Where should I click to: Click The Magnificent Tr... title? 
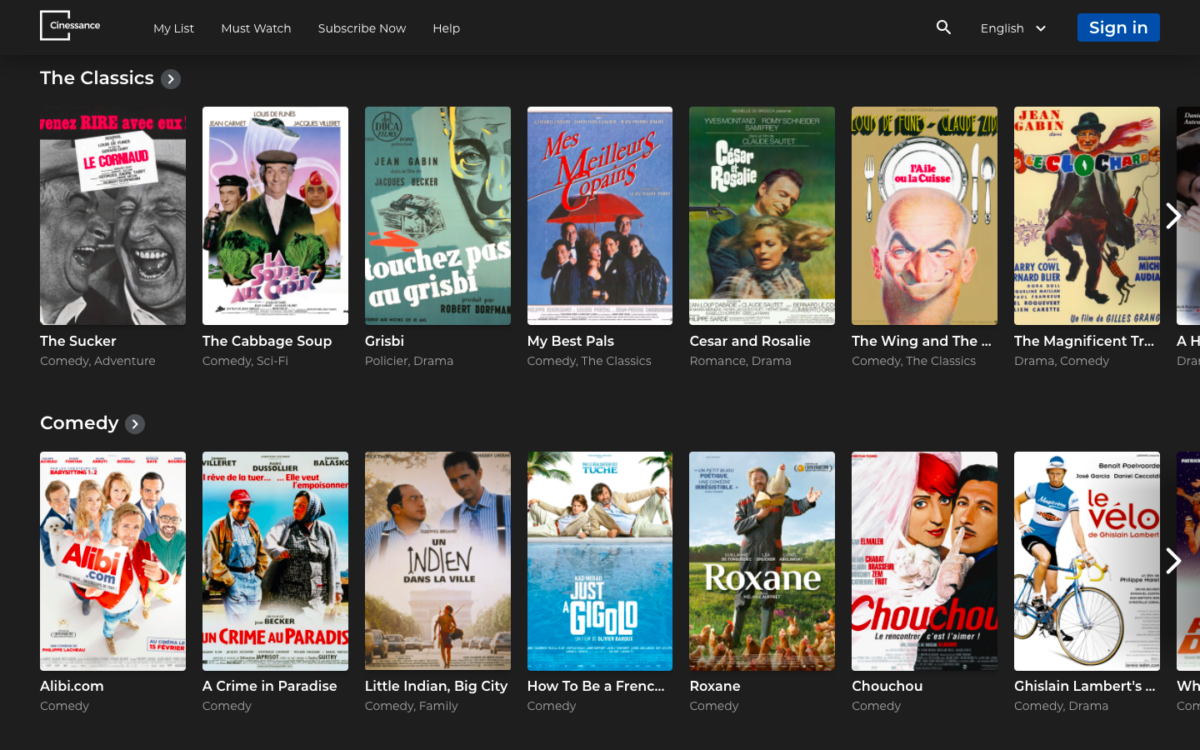pos(1085,341)
